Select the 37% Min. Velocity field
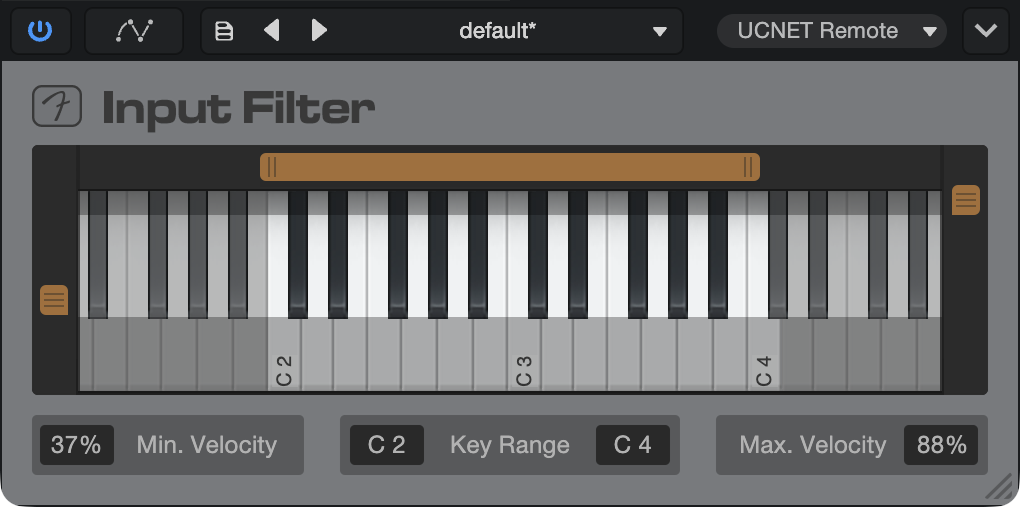The height and width of the screenshot is (507, 1020). pyautogui.click(x=77, y=445)
